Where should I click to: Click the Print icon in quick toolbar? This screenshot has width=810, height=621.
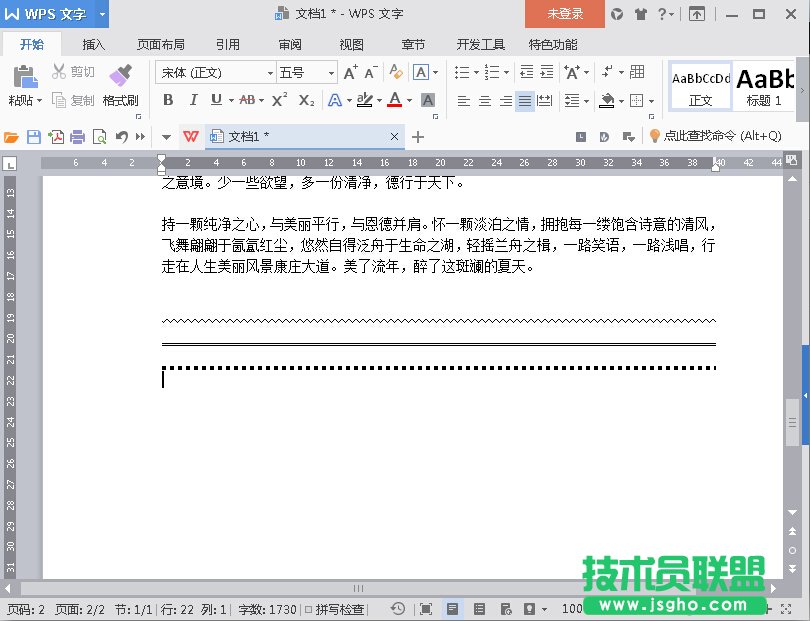coord(78,137)
